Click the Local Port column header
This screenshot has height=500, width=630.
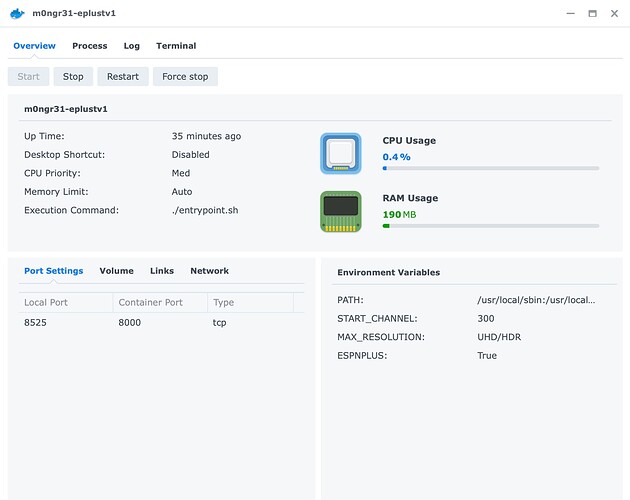coord(64,302)
